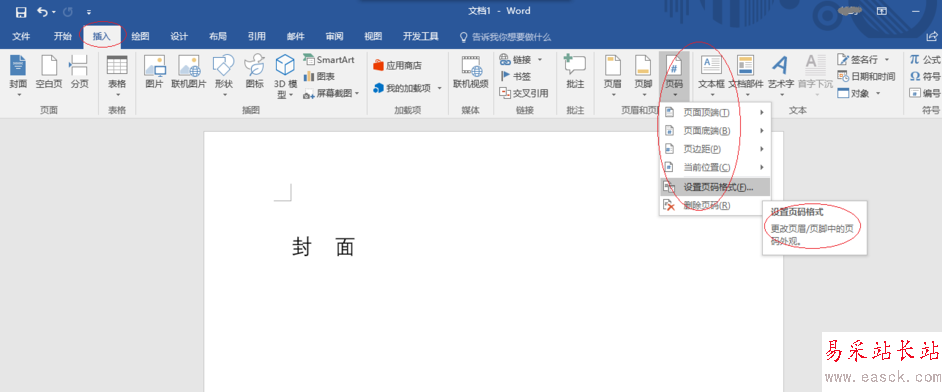Click the Redo icon in the quick access toolbar
Image resolution: width=942 pixels, height=392 pixels.
[68, 11]
